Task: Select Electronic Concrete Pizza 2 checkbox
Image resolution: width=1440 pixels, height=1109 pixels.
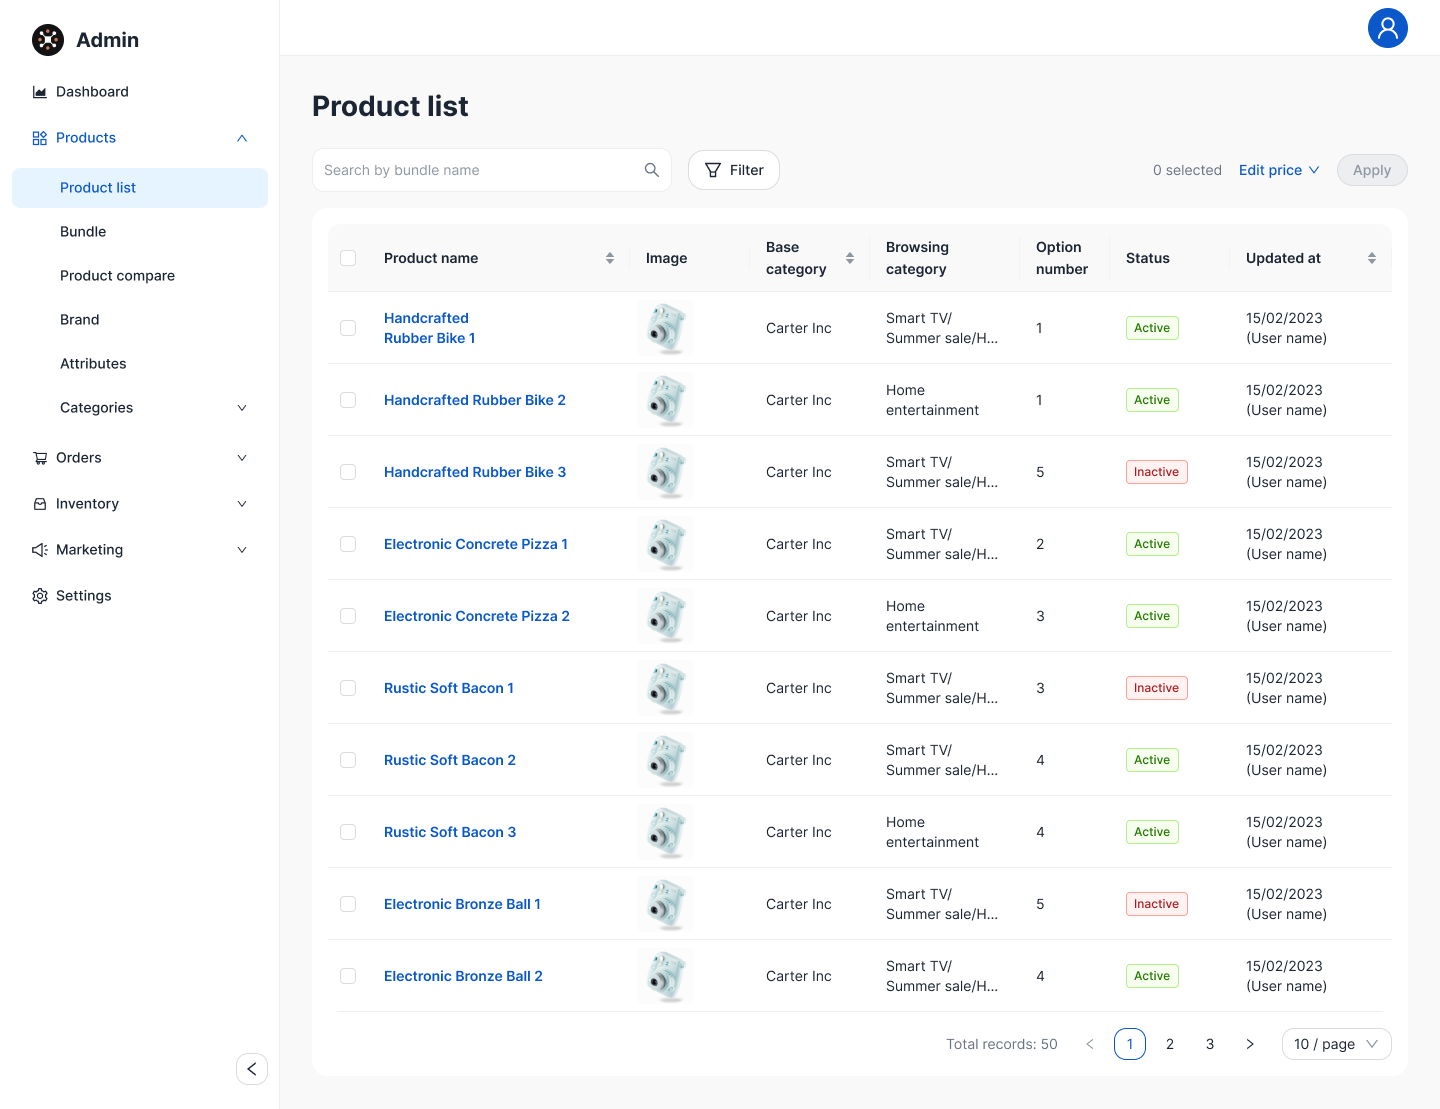Action: pyautogui.click(x=348, y=616)
